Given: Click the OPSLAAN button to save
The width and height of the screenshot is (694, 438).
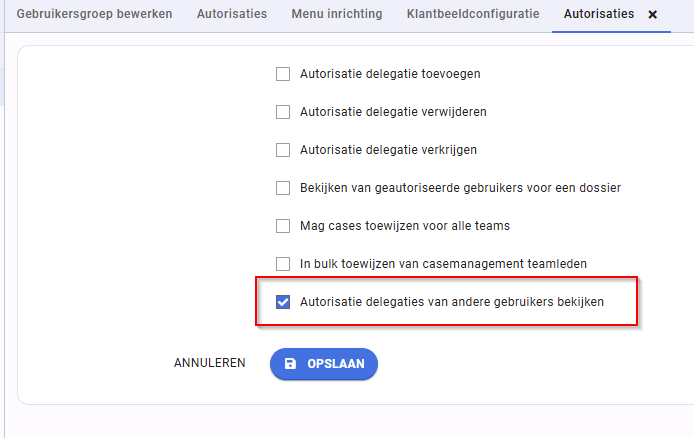Looking at the screenshot, I should (x=324, y=364).
